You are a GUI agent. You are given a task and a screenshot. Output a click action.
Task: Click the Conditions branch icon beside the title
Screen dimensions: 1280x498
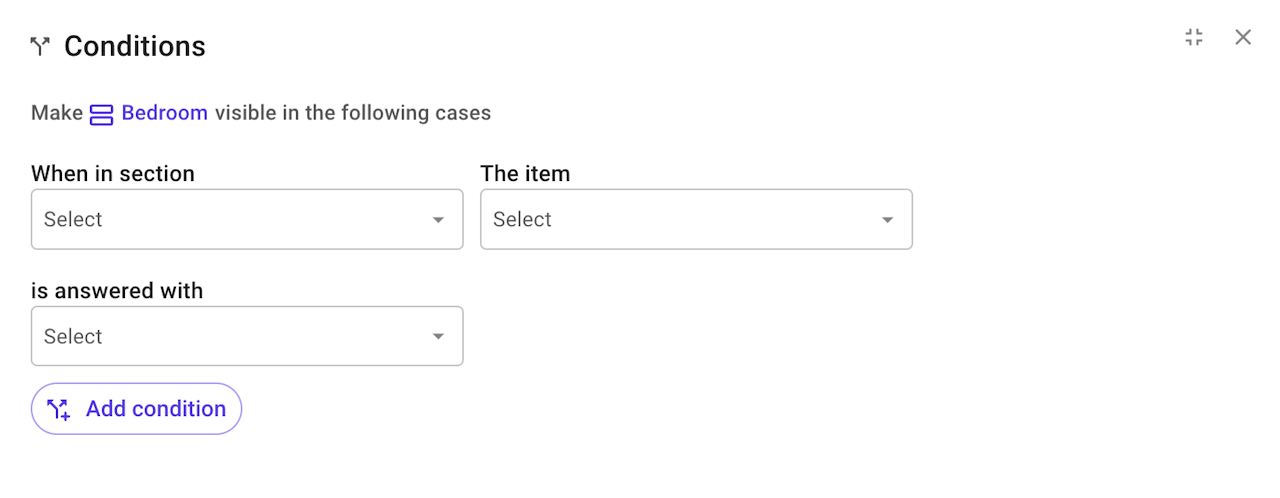click(40, 46)
